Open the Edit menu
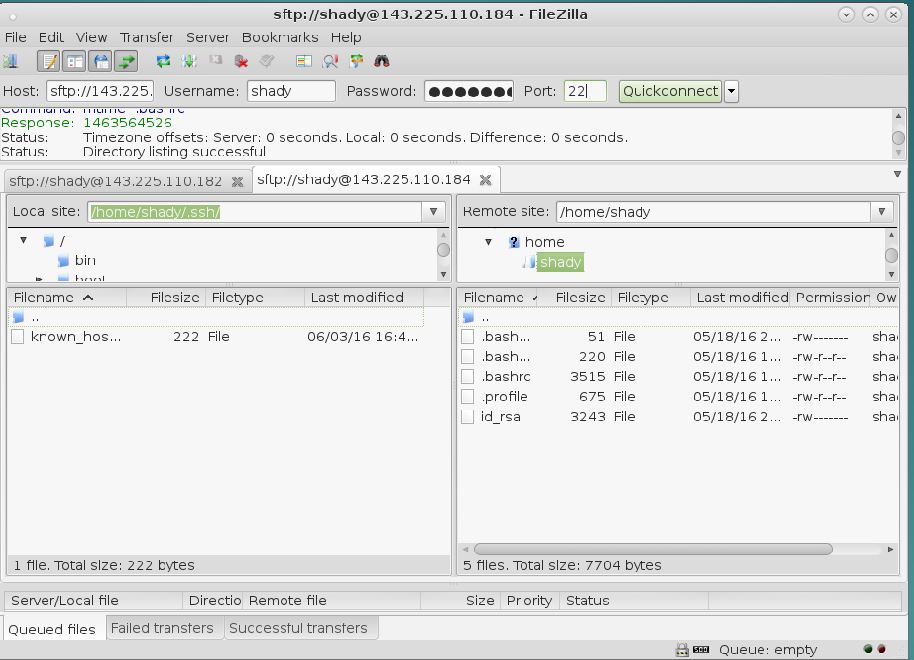The image size is (914, 660). pyautogui.click(x=51, y=37)
